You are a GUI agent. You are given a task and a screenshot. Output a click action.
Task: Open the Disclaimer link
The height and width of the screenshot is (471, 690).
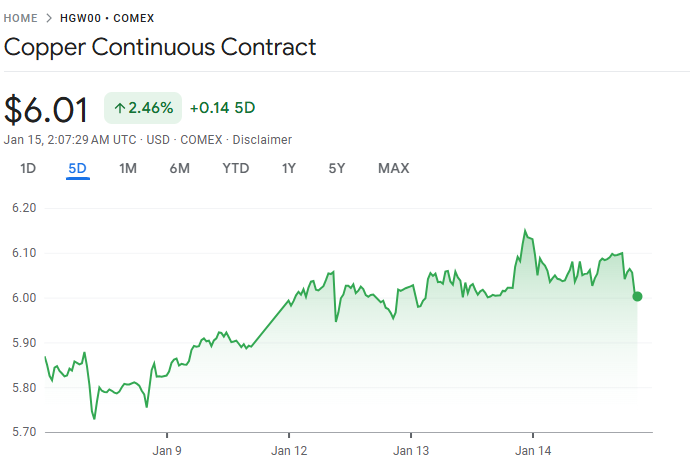(262, 140)
